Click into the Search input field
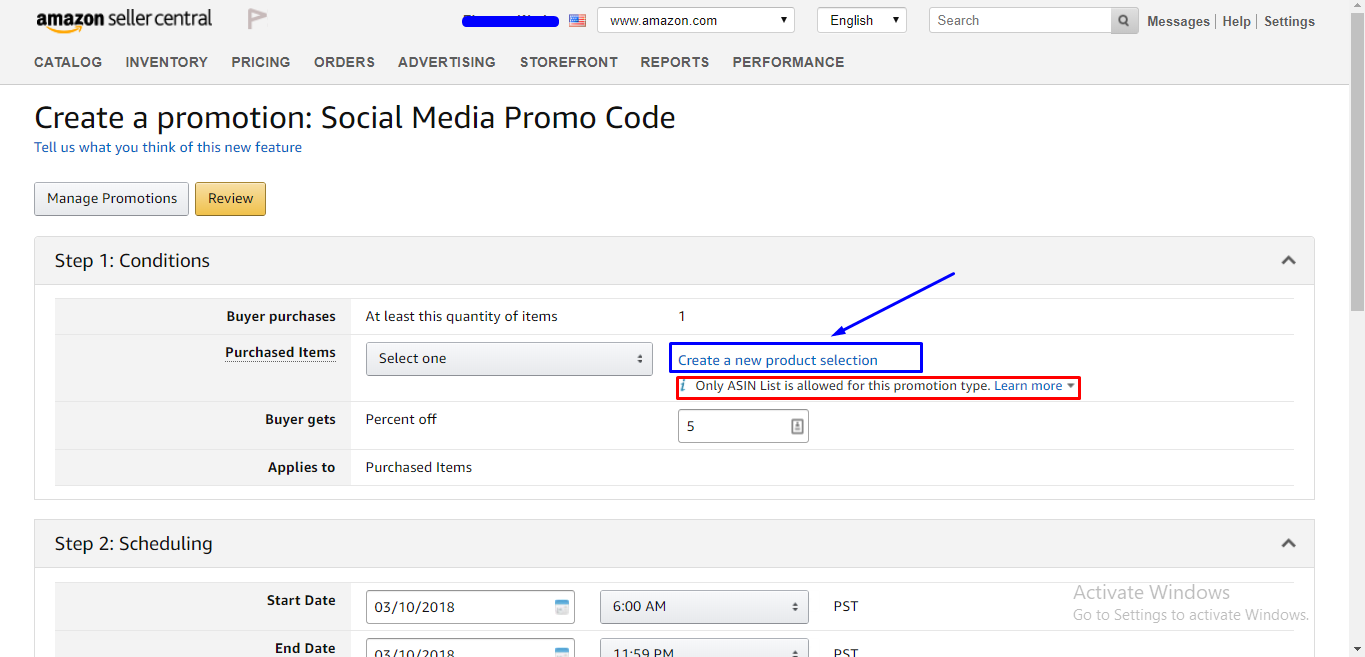This screenshot has height=657, width=1365. (x=1020, y=20)
